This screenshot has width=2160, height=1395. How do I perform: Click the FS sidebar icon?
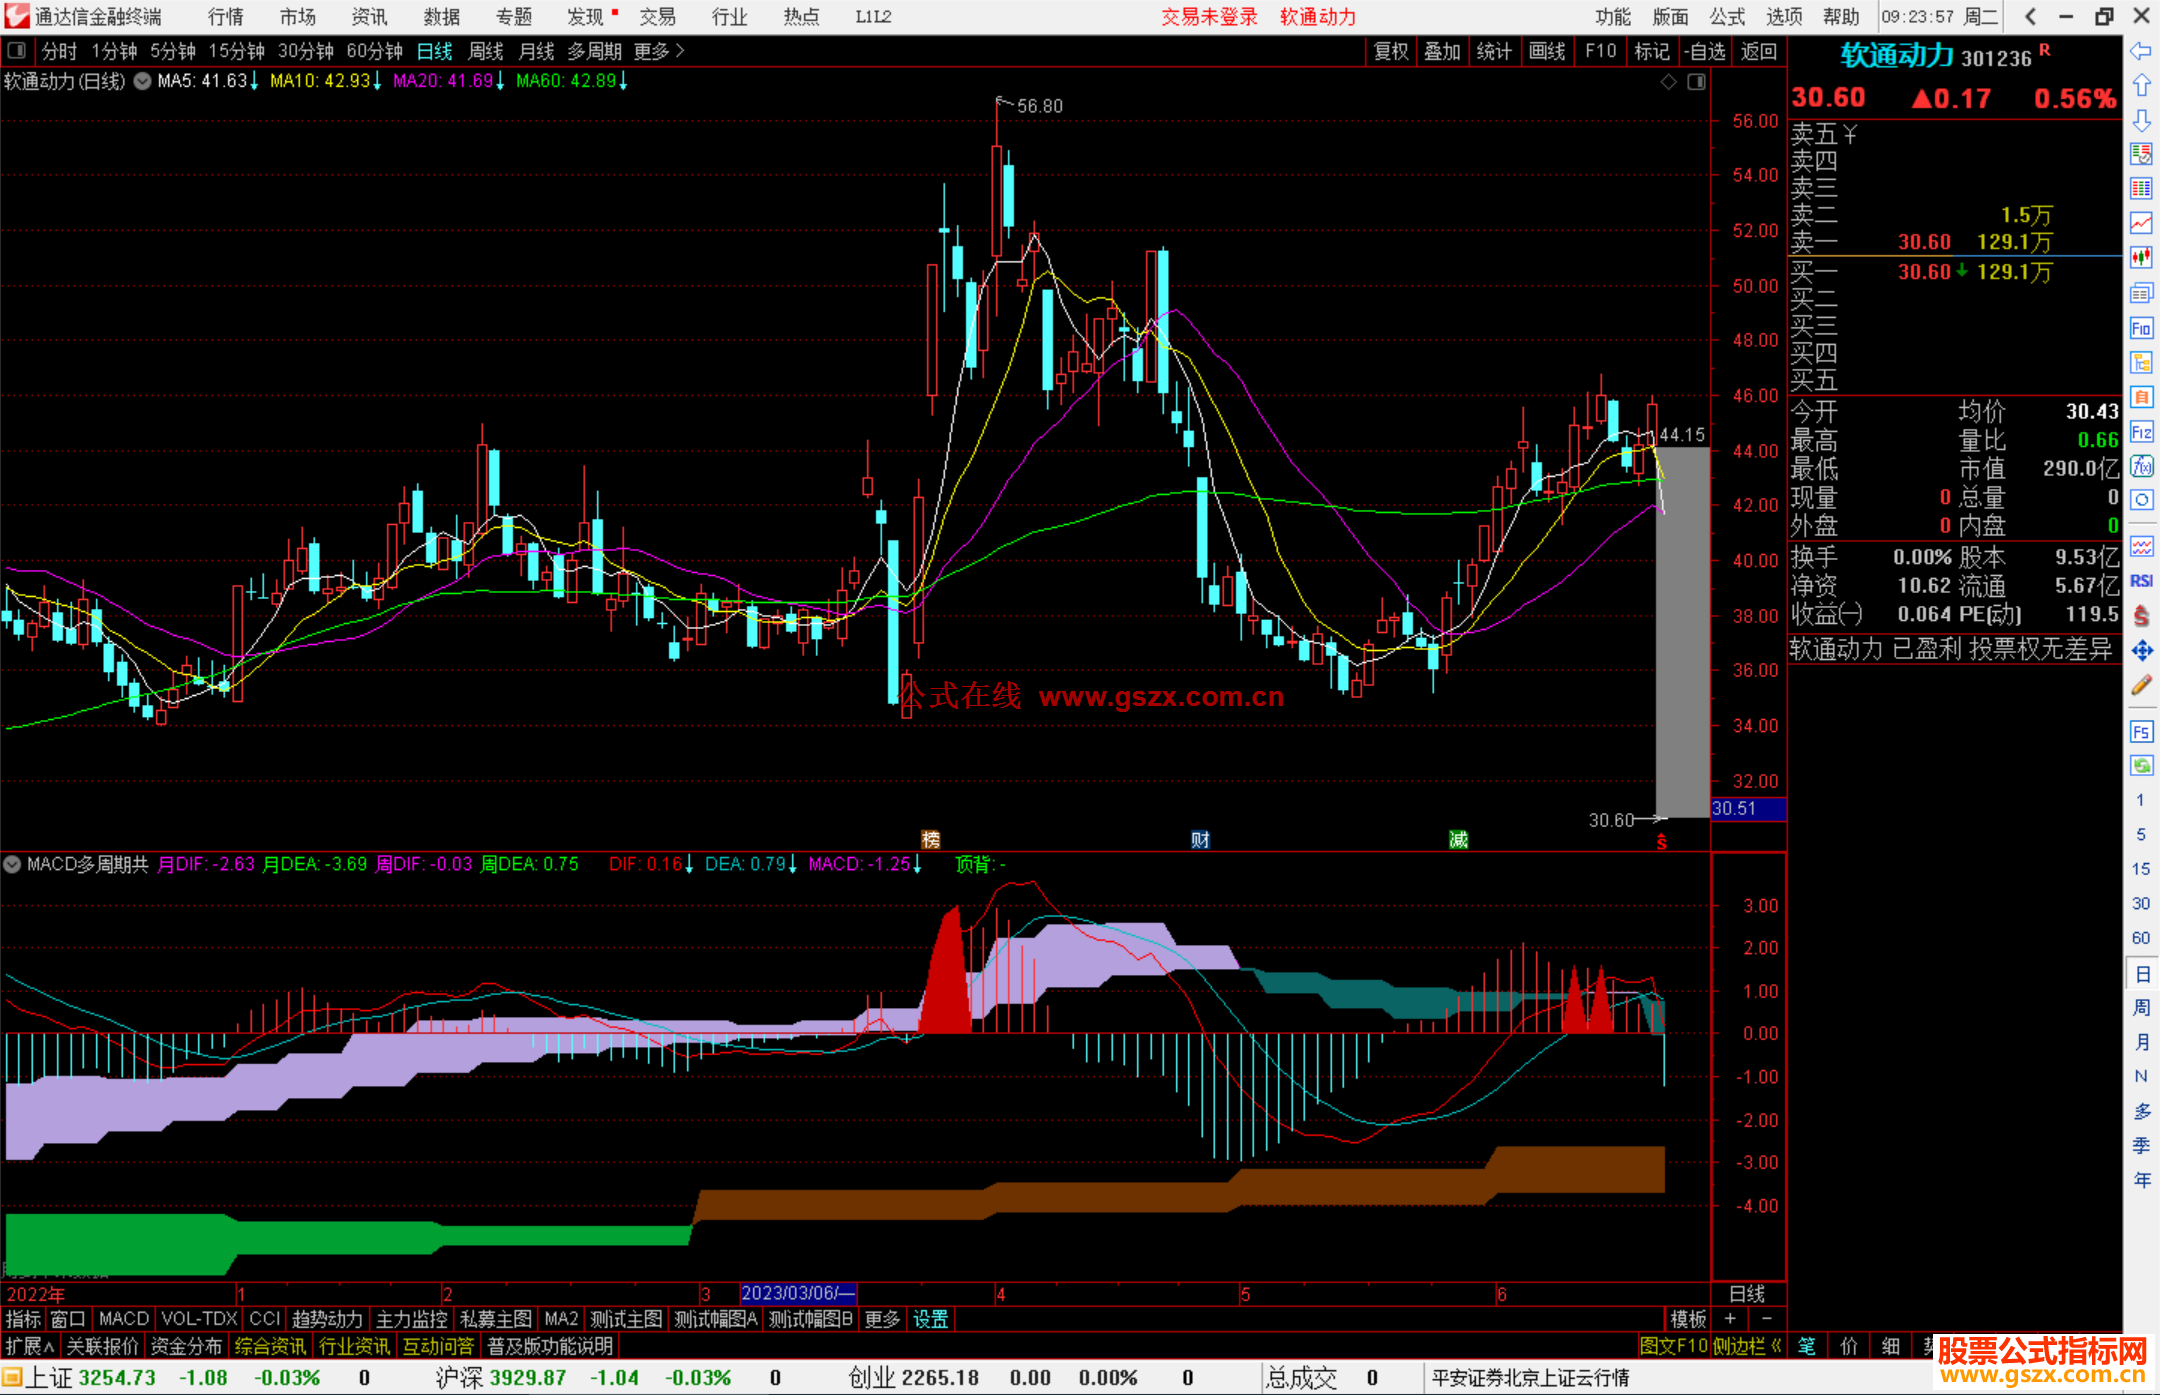coord(2140,732)
